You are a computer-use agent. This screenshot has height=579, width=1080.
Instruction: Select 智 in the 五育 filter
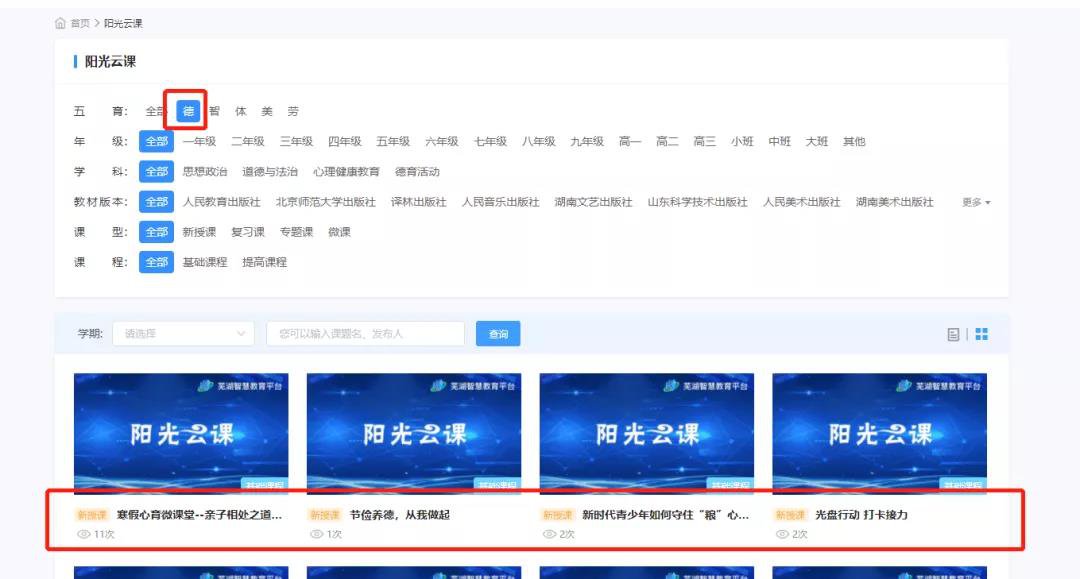(x=214, y=111)
